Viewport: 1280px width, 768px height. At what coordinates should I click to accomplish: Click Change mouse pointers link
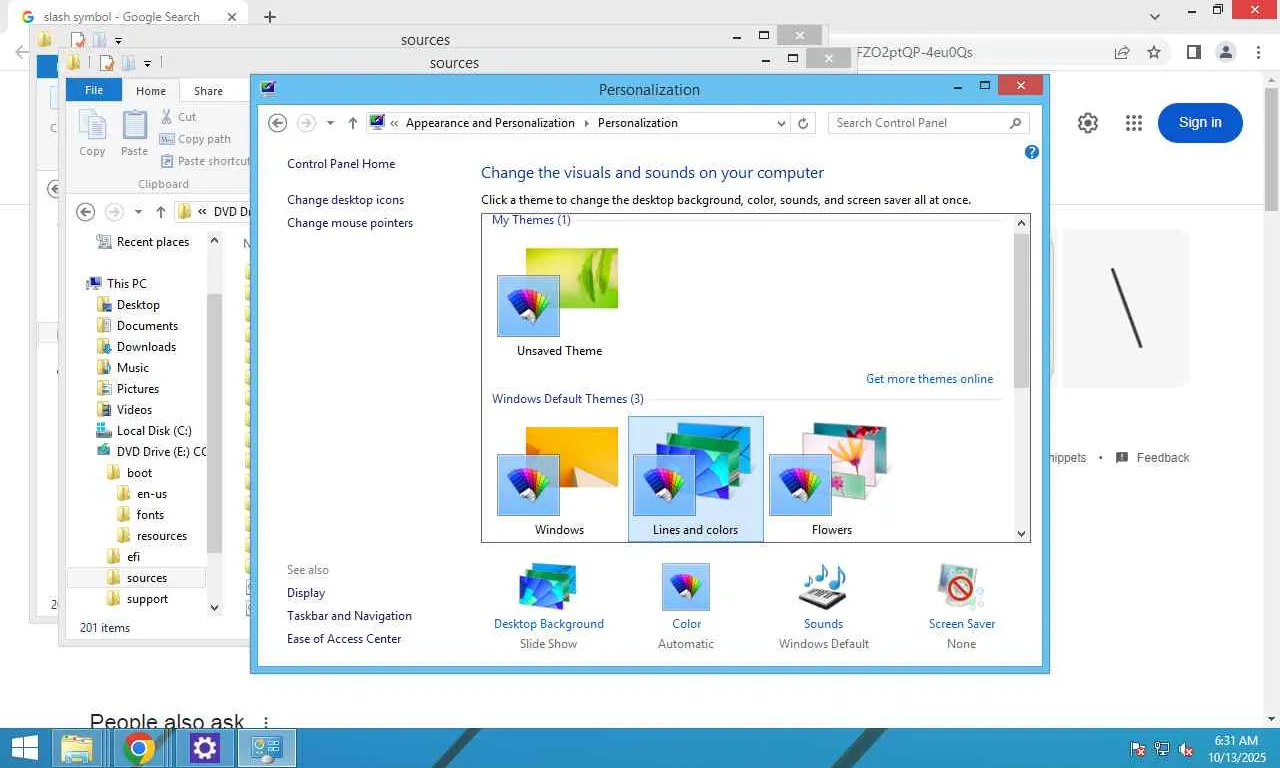pos(350,223)
